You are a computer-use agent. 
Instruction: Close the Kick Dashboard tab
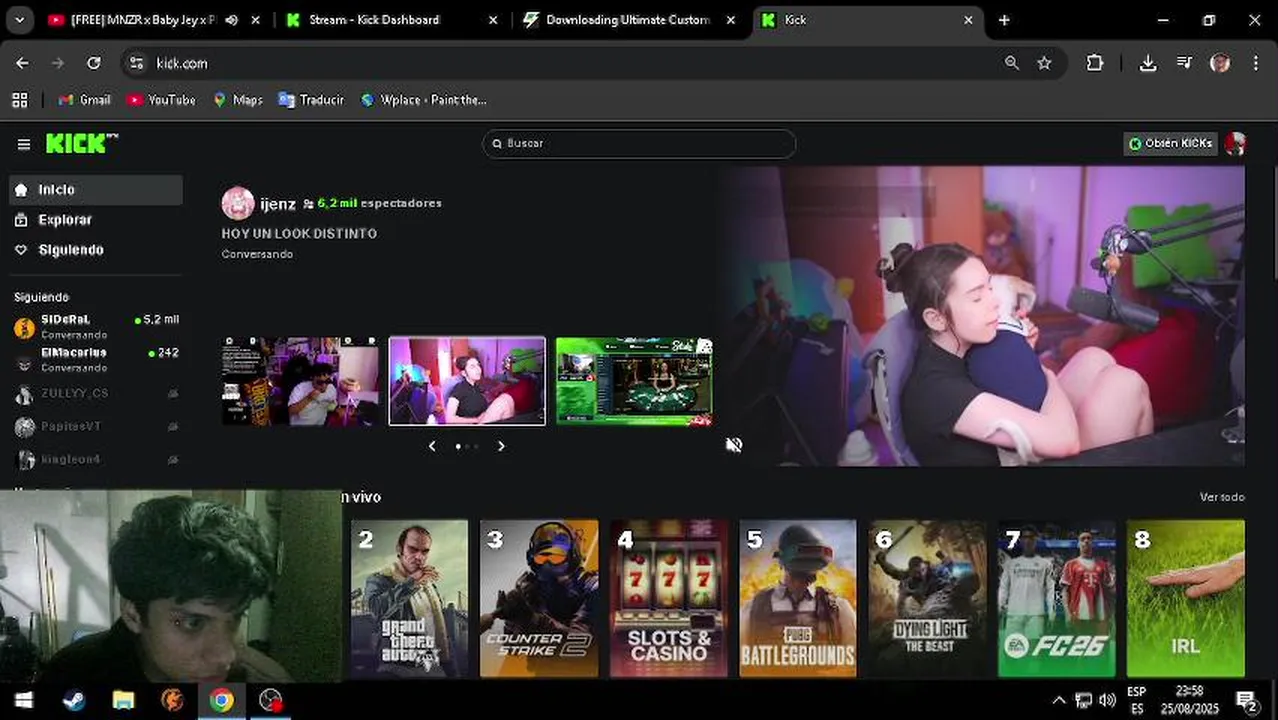pyautogui.click(x=493, y=20)
